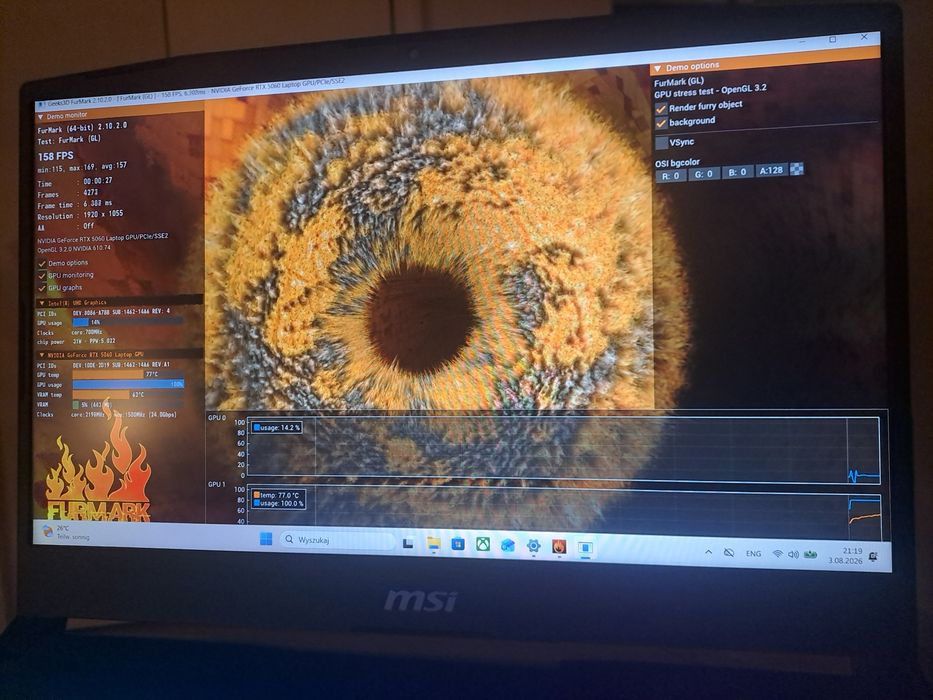Click the highlighted blue window icon on taskbar
This screenshot has width=933, height=700.
[586, 548]
